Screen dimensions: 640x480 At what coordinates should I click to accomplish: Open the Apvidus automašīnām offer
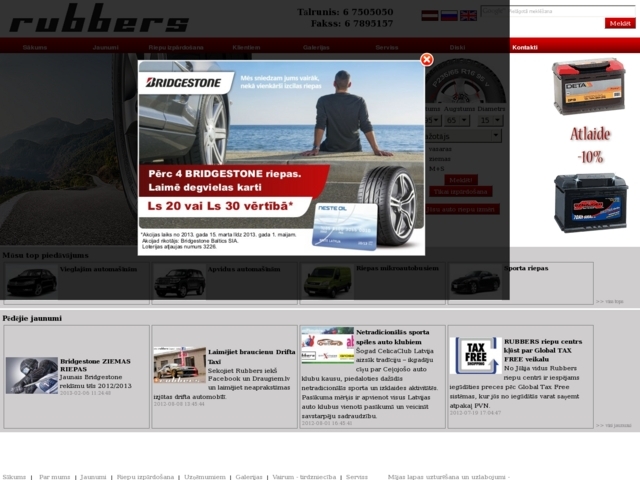pyautogui.click(x=244, y=269)
